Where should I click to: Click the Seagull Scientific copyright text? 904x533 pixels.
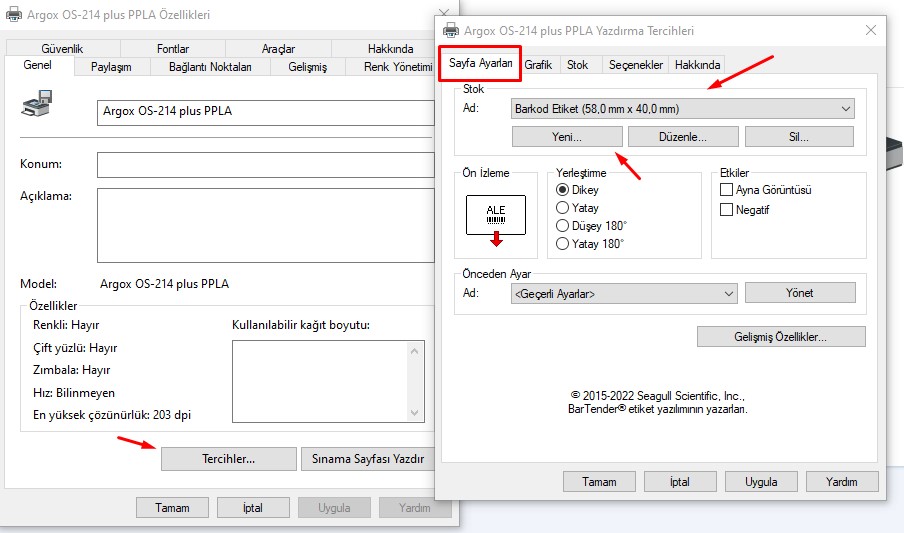pyautogui.click(x=658, y=403)
